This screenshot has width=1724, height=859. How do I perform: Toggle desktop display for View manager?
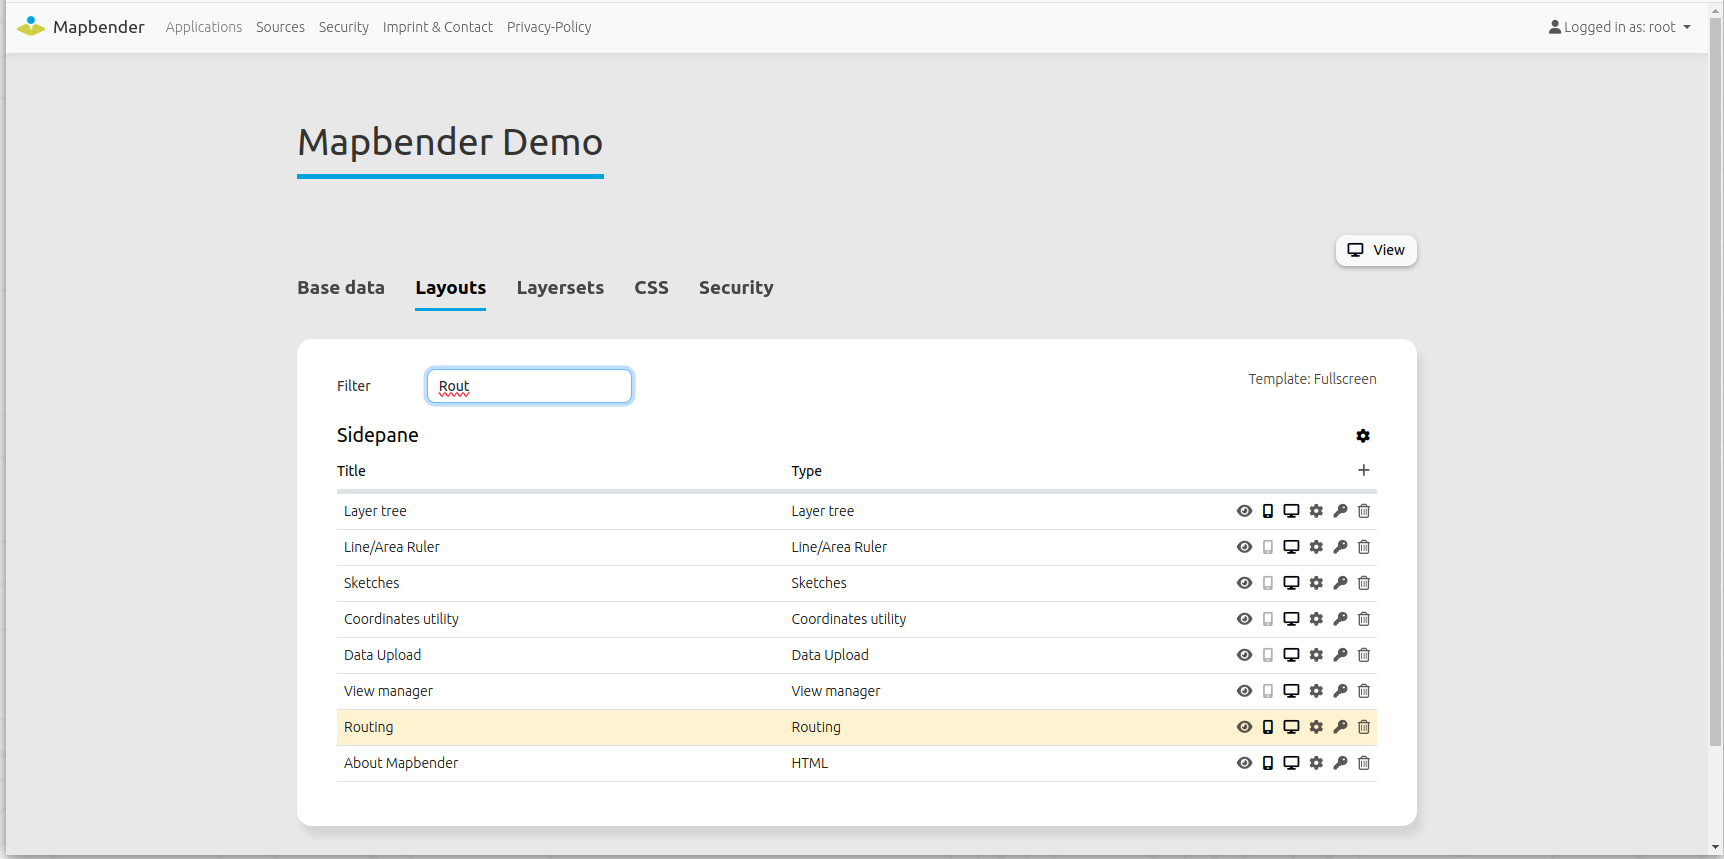1292,691
